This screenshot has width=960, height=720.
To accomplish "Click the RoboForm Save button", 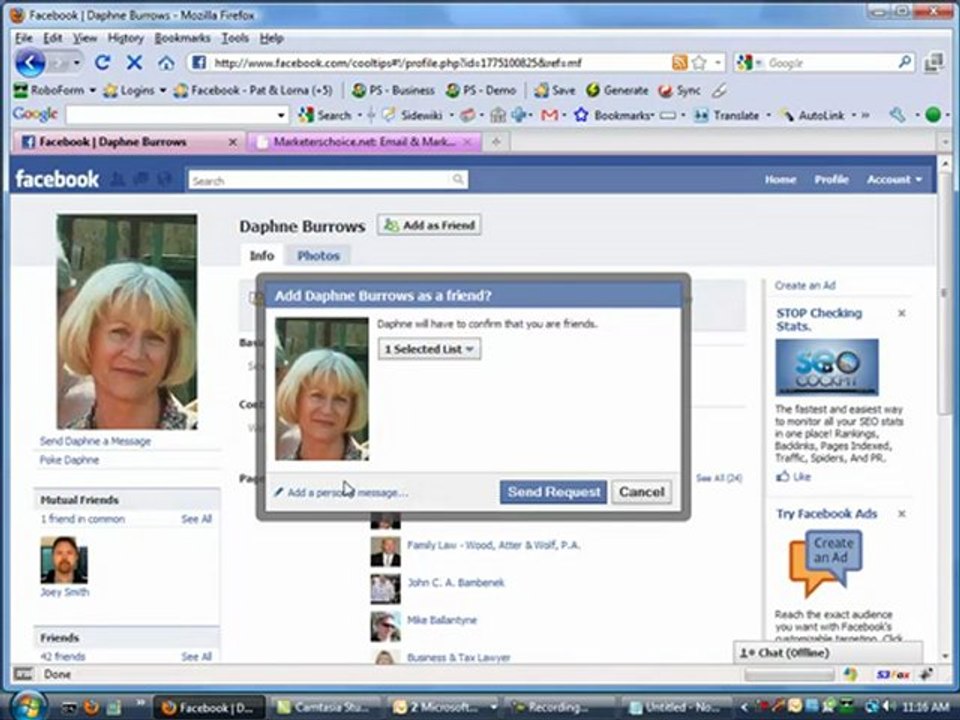I will [x=555, y=91].
